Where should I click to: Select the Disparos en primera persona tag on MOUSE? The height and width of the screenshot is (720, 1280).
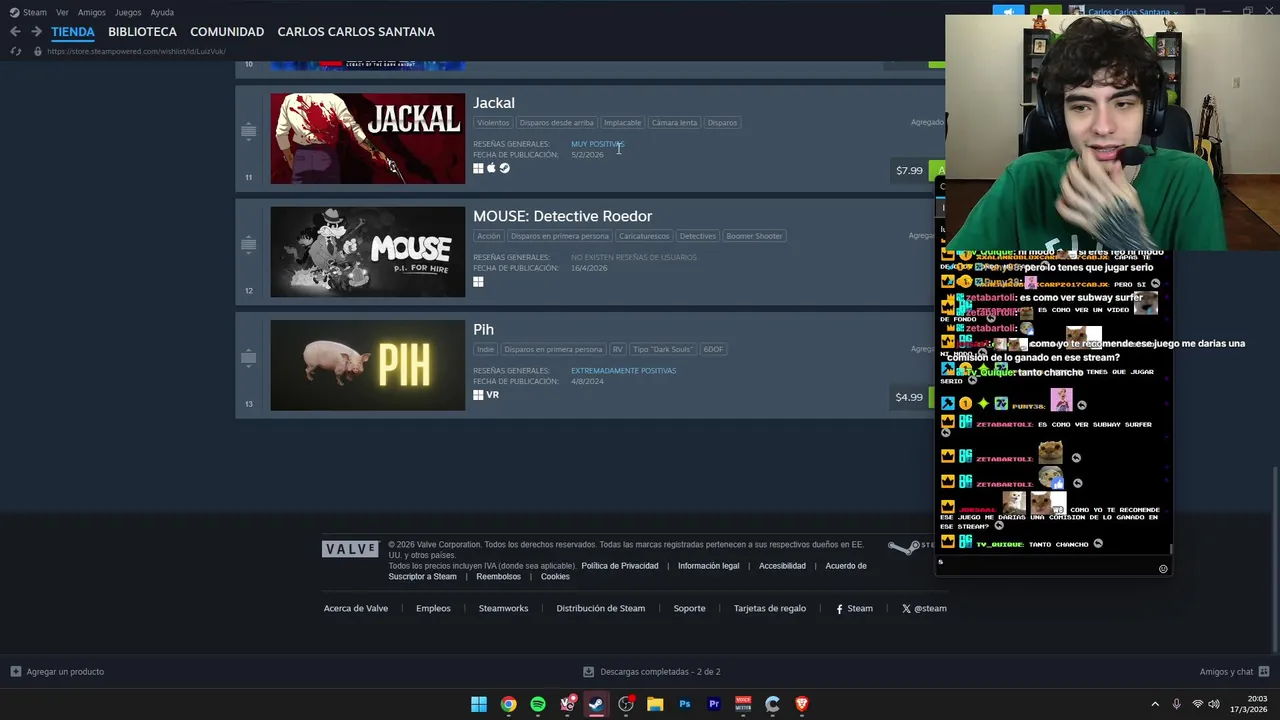point(559,236)
